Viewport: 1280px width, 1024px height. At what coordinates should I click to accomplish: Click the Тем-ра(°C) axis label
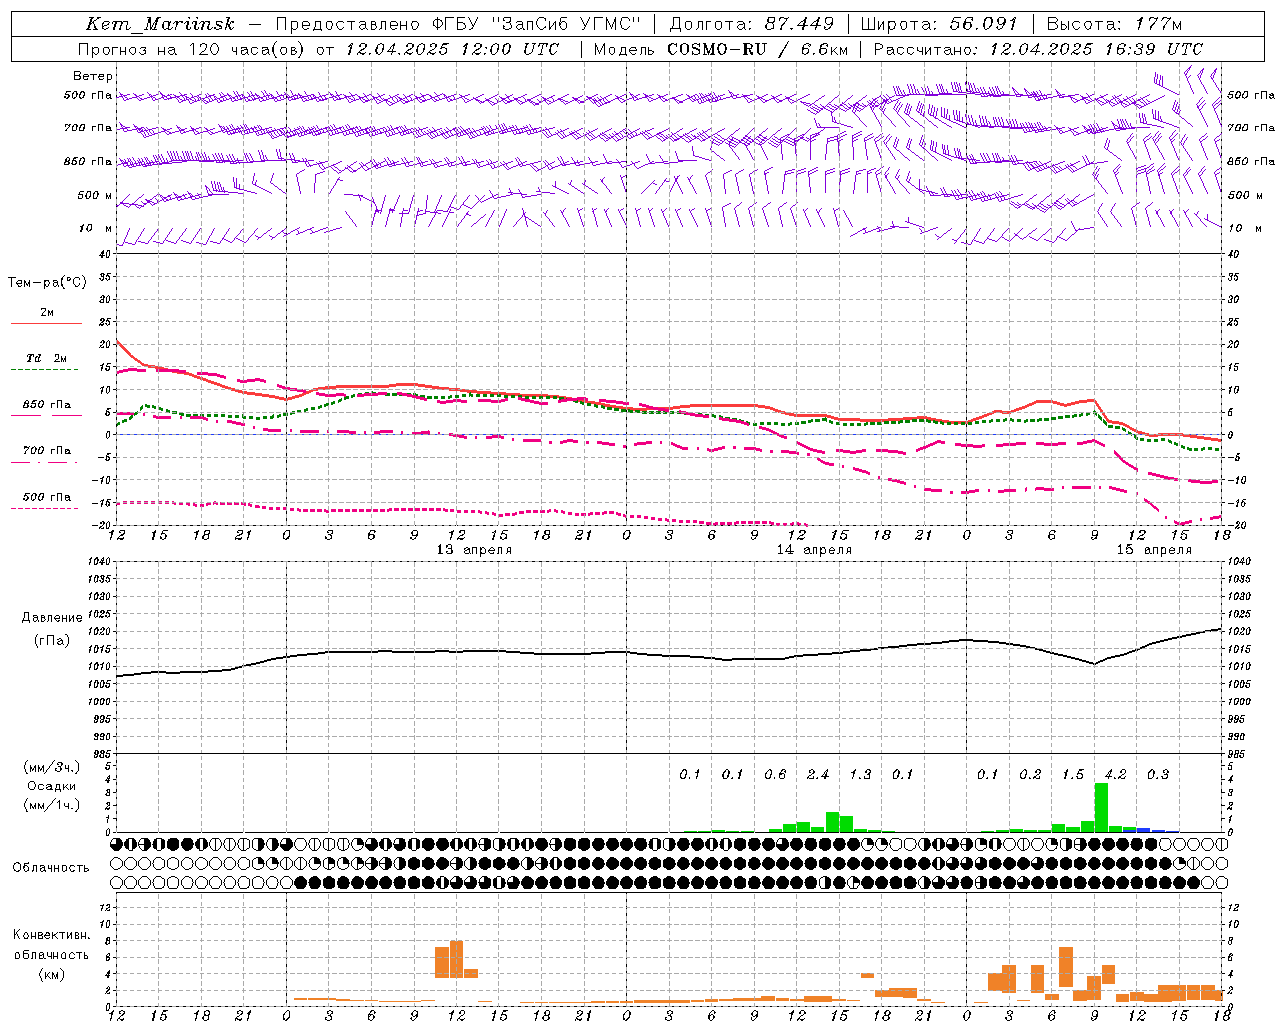pyautogui.click(x=47, y=283)
